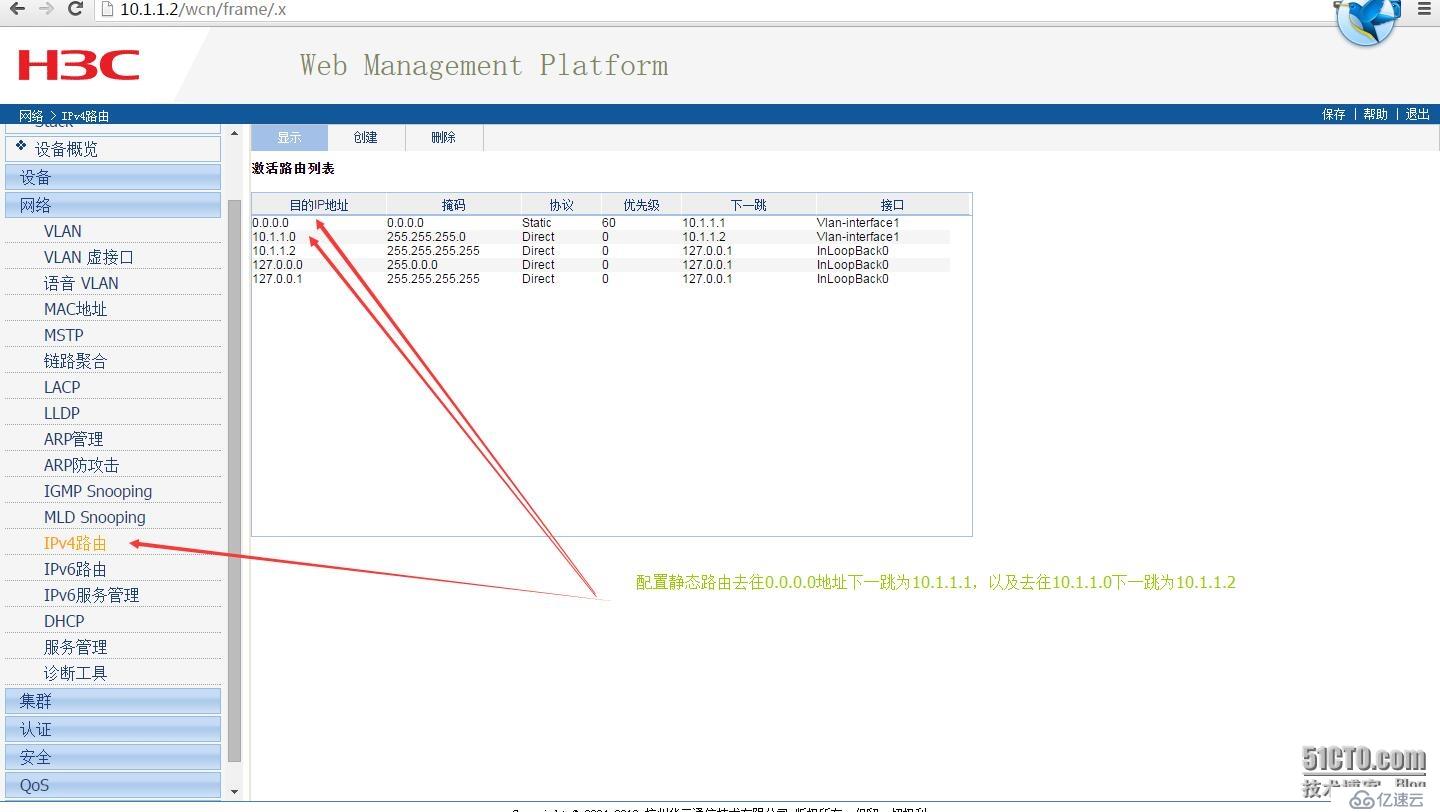The width and height of the screenshot is (1440, 812).
Task: Select the 10.1.1.0 destination cell
Action: pos(274,237)
